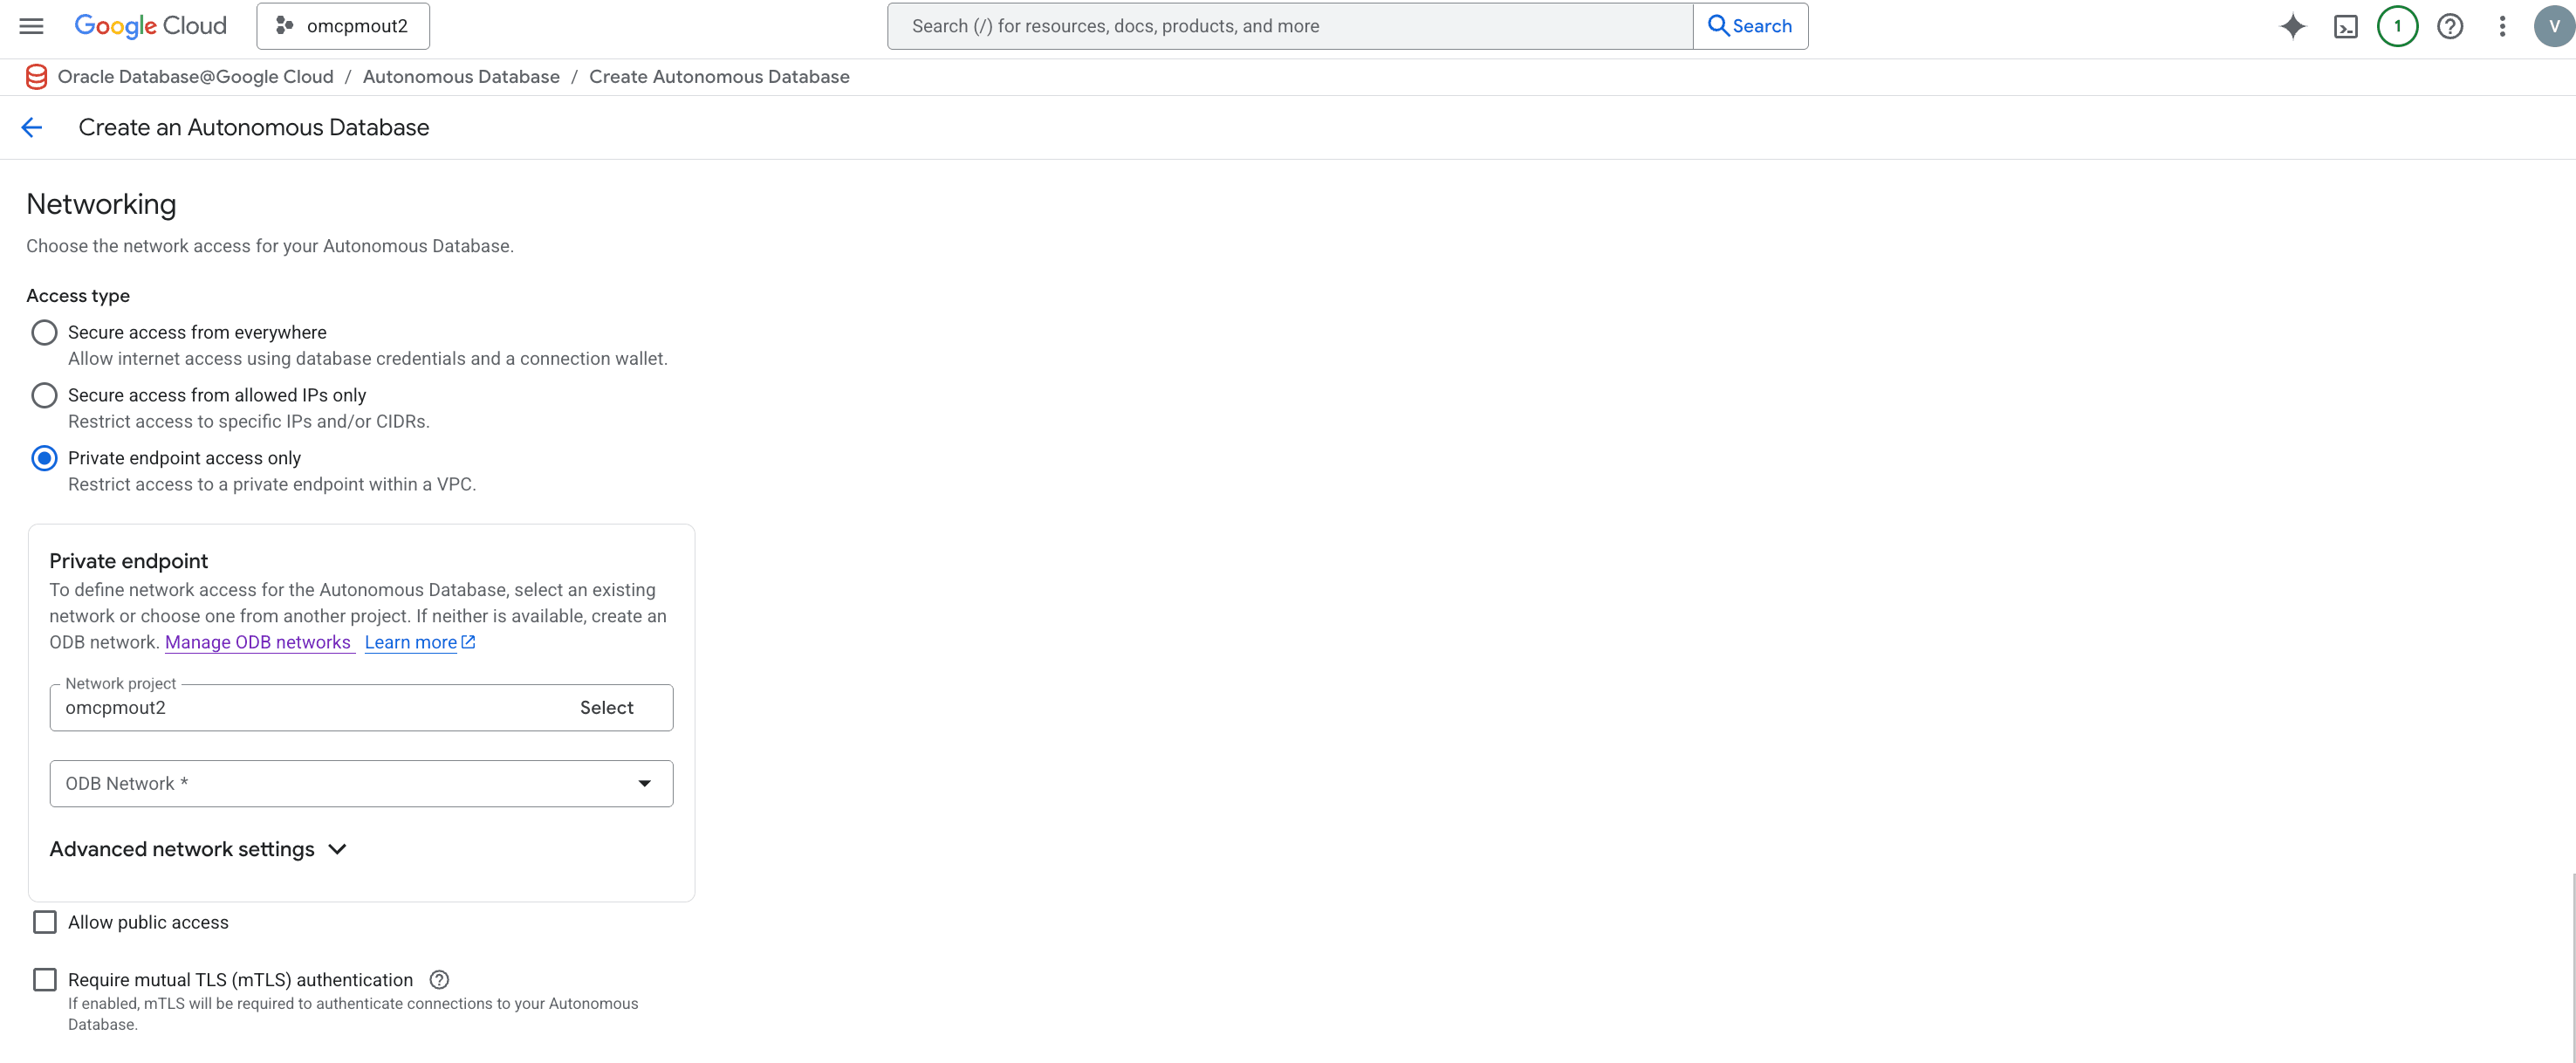The height and width of the screenshot is (1063, 2576).
Task: View notifications with one pending item
Action: [x=2397, y=26]
